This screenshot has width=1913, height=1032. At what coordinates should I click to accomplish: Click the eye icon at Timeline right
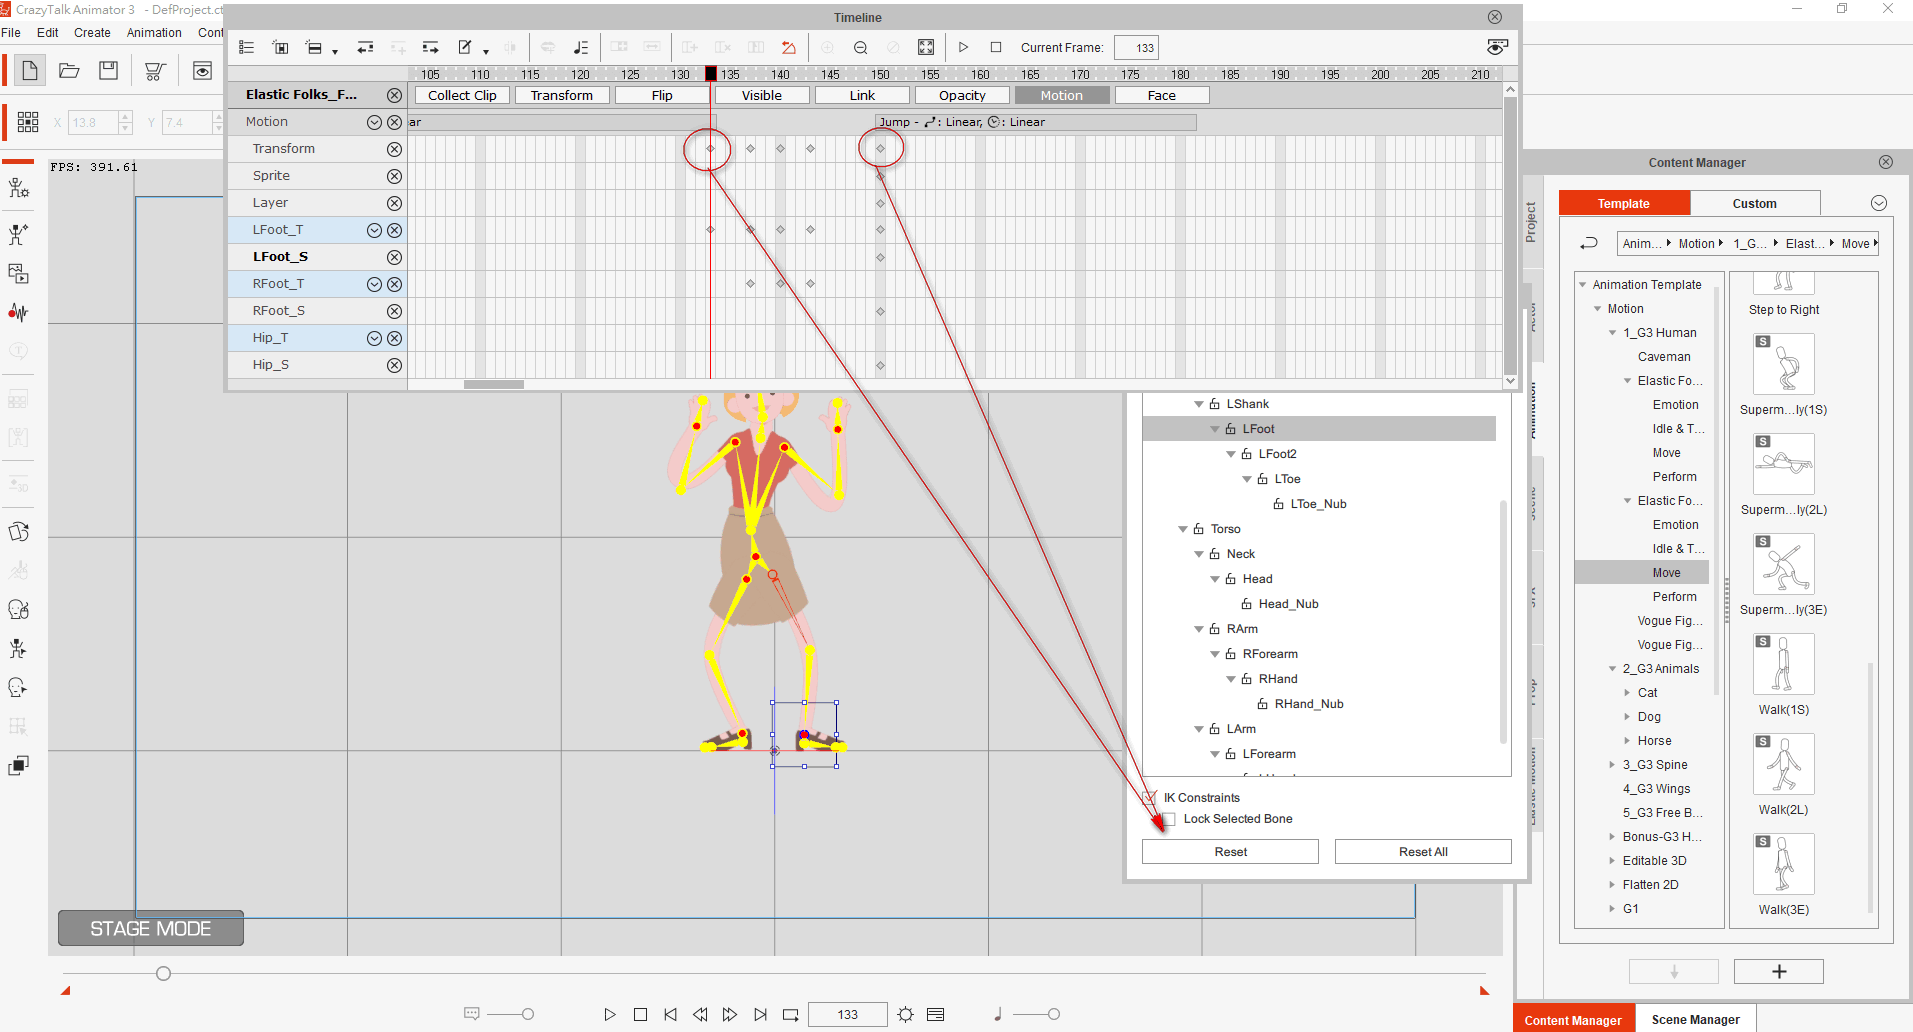point(1497,47)
